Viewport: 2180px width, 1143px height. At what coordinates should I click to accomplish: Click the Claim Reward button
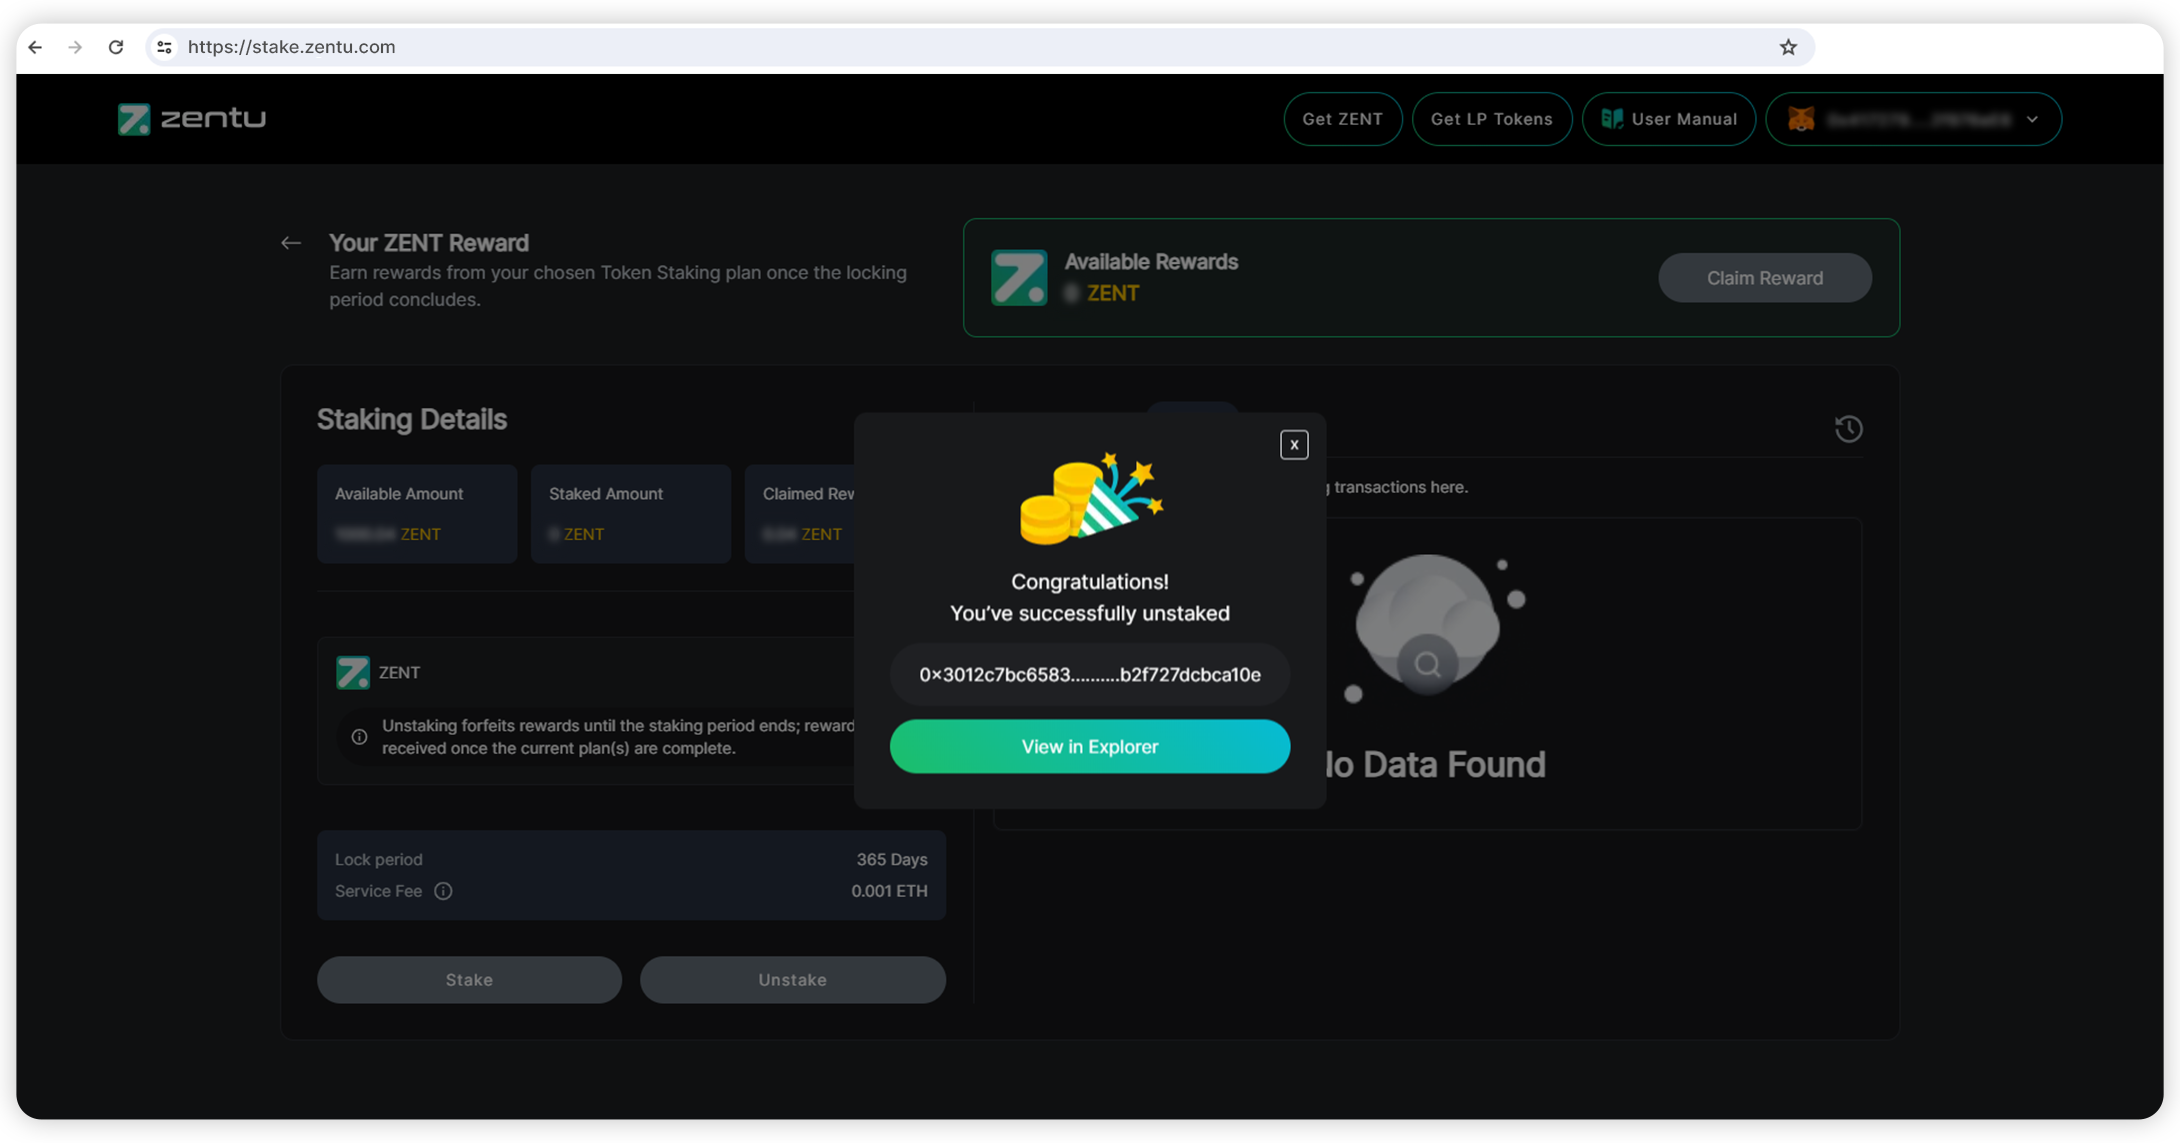tap(1764, 278)
